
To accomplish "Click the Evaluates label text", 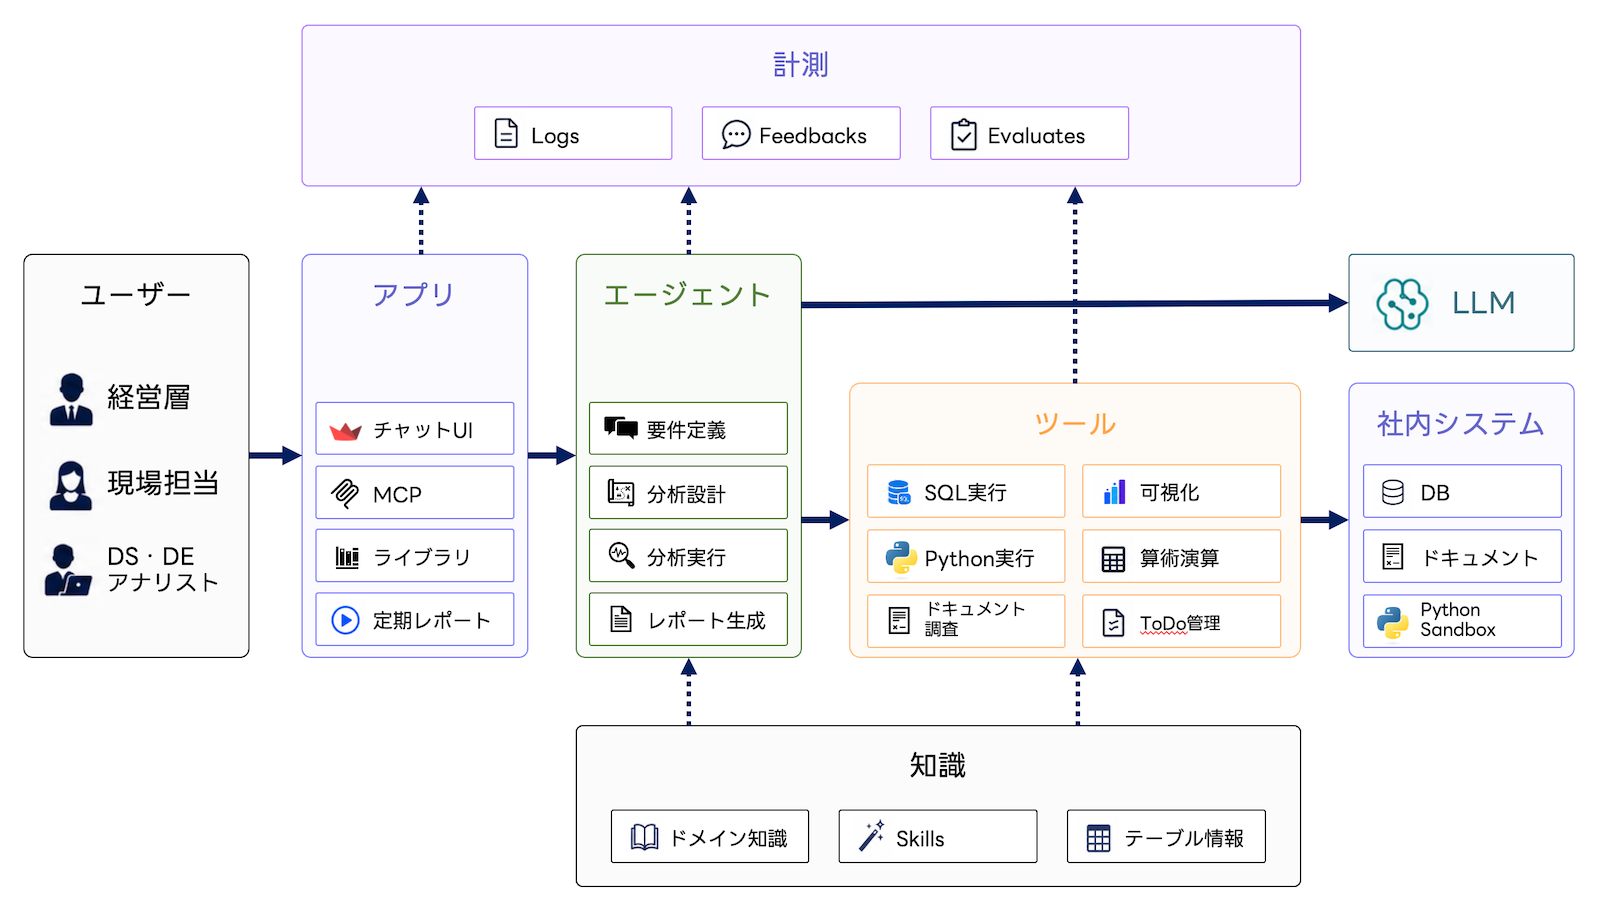I will (1037, 136).
